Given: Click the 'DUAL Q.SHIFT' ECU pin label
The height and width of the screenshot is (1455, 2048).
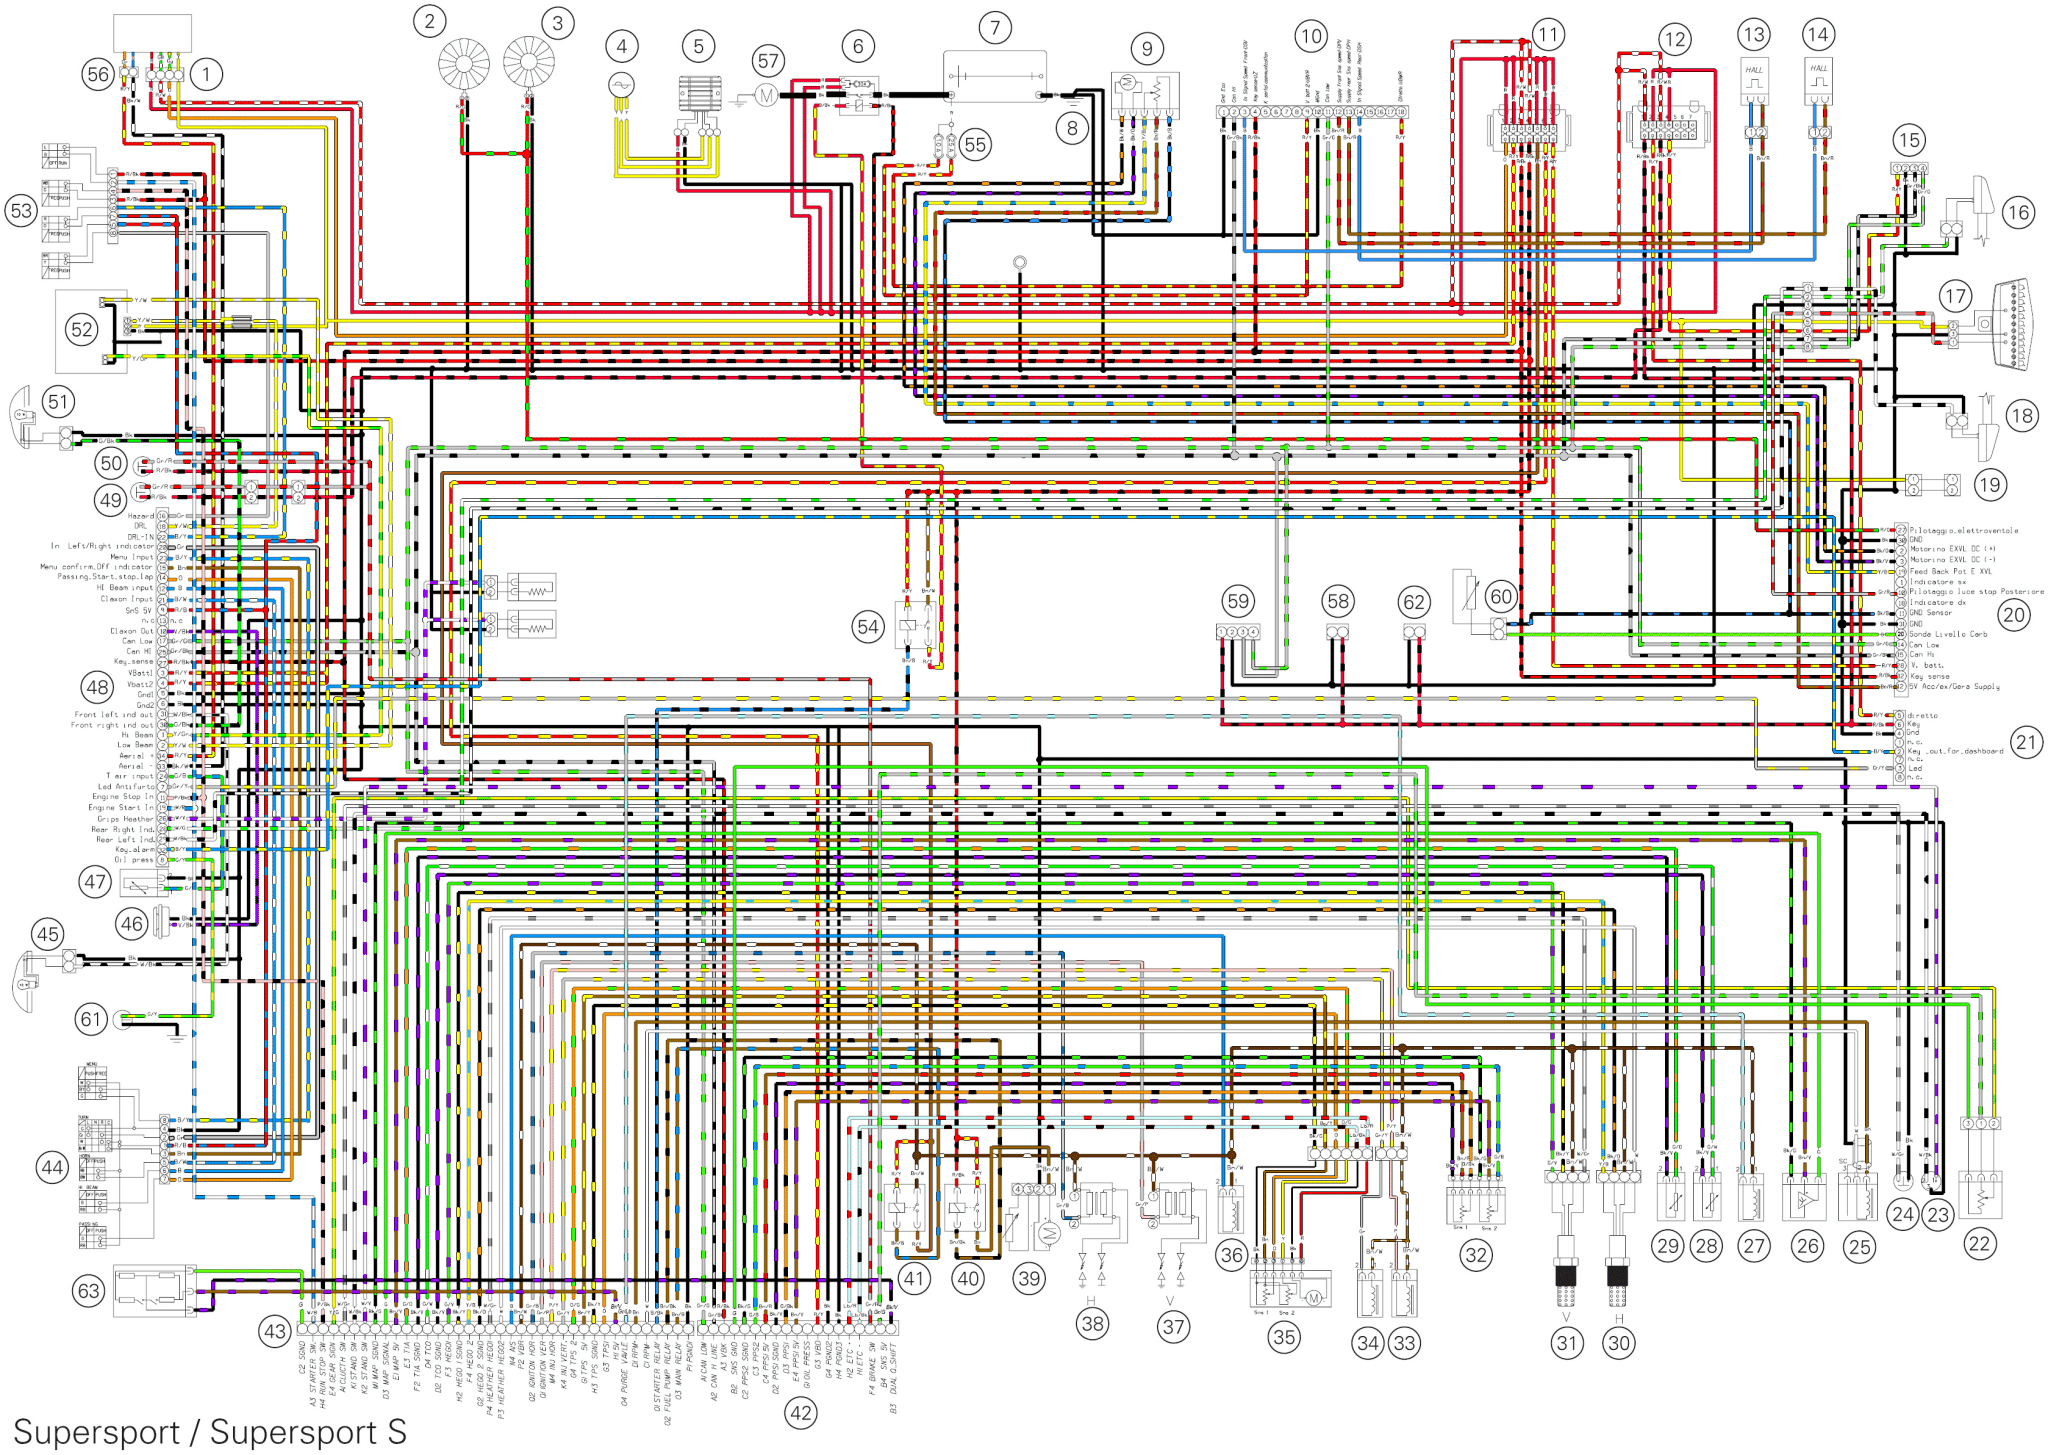Looking at the screenshot, I should tap(892, 1367).
